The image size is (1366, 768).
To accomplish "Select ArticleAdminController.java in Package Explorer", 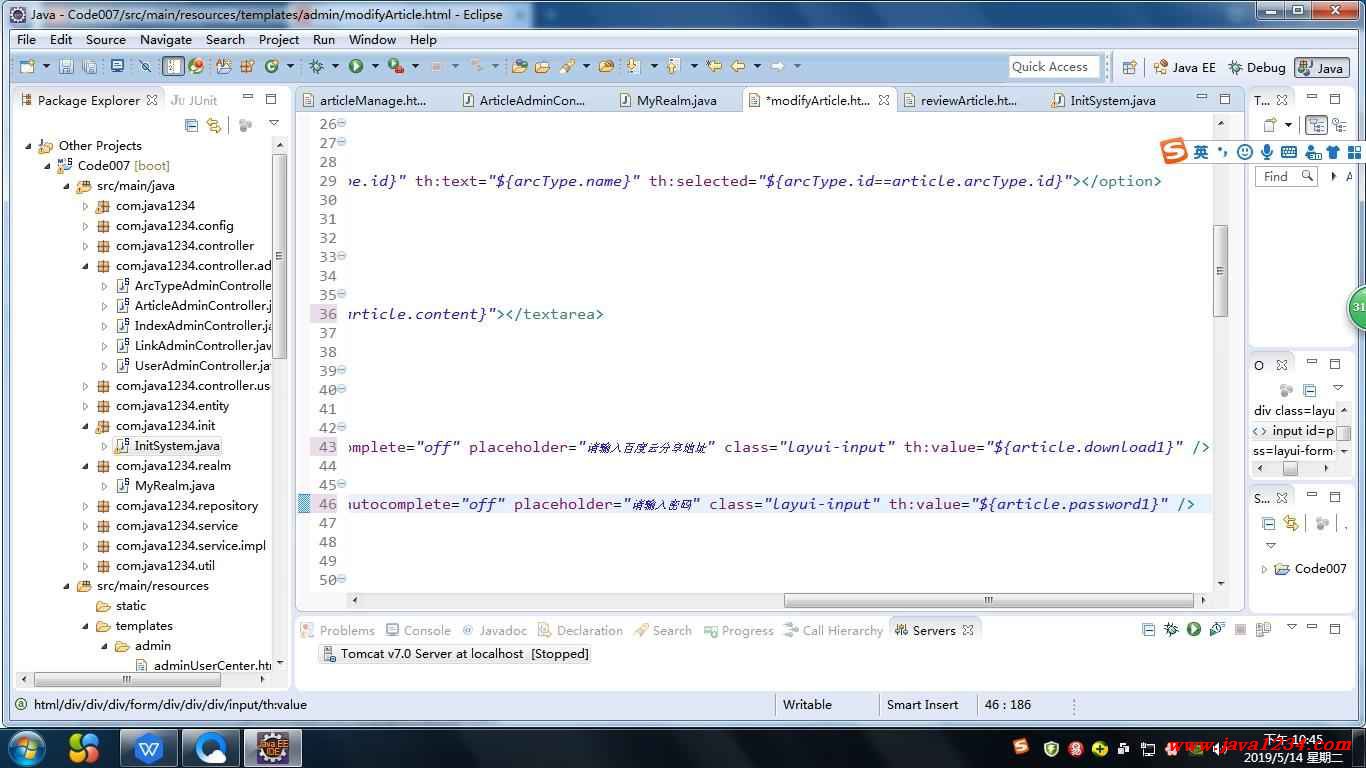I will click(193, 306).
